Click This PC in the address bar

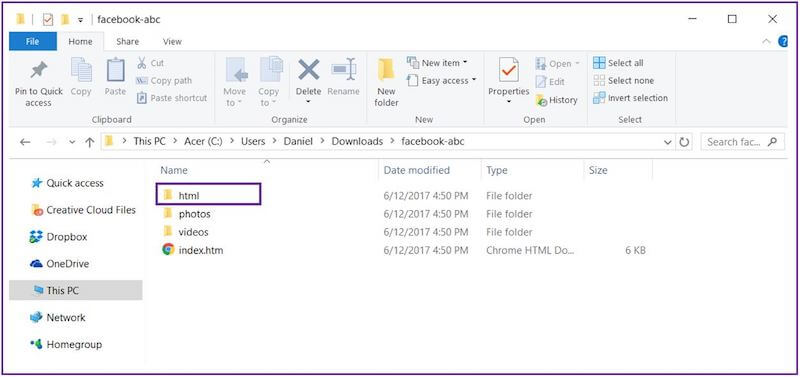pyautogui.click(x=149, y=142)
